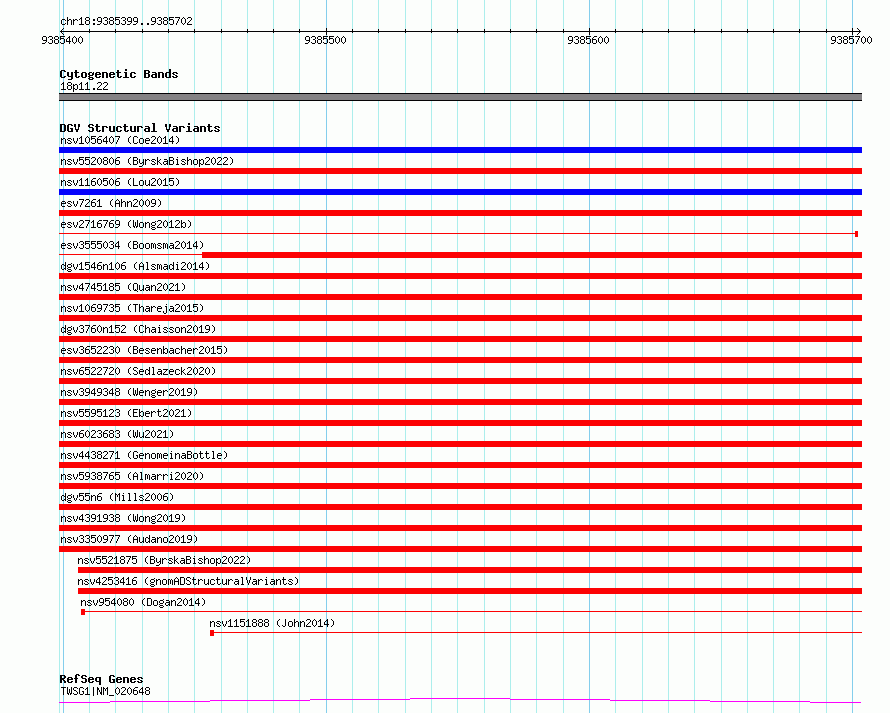Select nsv1069735 (Thareja2015) label
This screenshot has width=890, height=713.
pos(132,308)
